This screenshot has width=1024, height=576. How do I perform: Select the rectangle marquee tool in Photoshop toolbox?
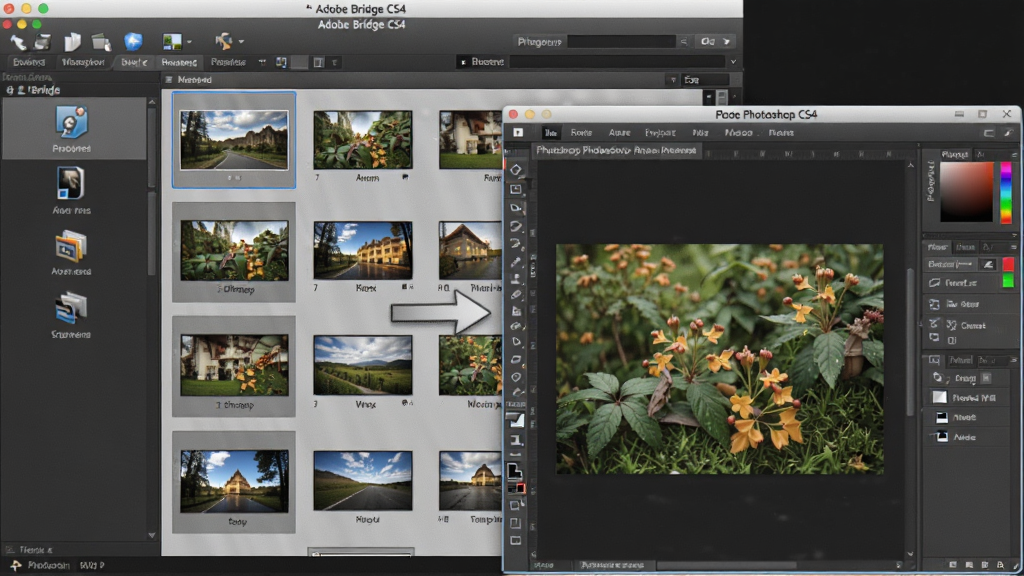tap(516, 189)
